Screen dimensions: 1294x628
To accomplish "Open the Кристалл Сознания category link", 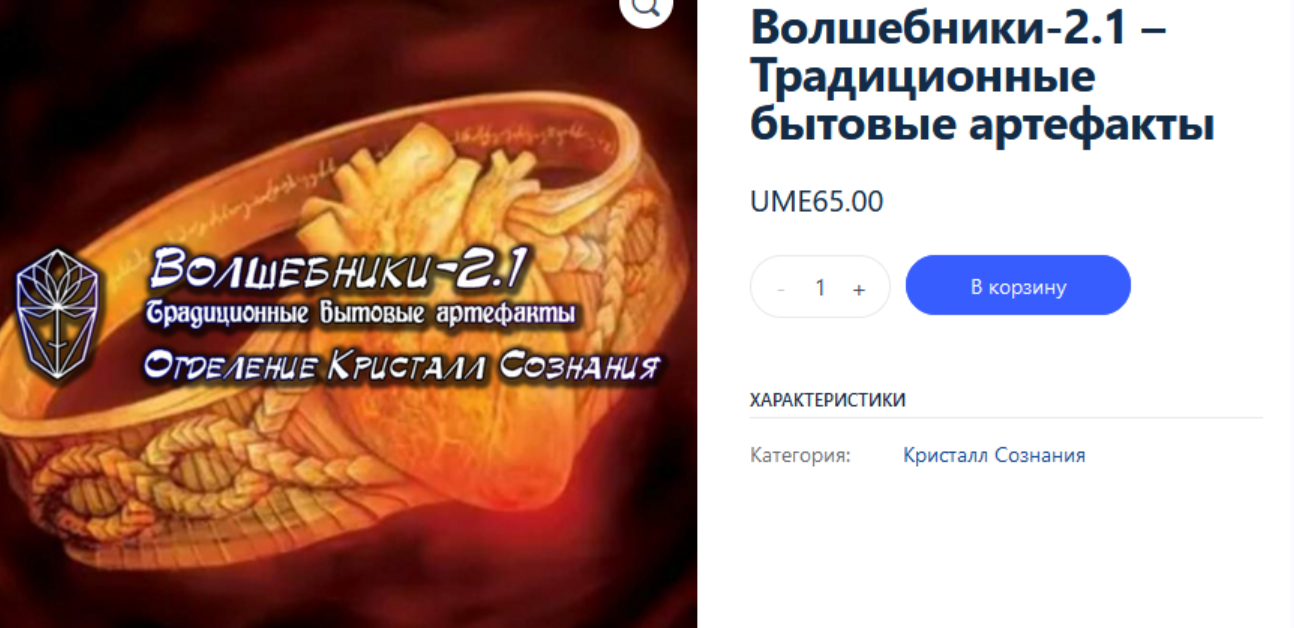I will [x=993, y=455].
